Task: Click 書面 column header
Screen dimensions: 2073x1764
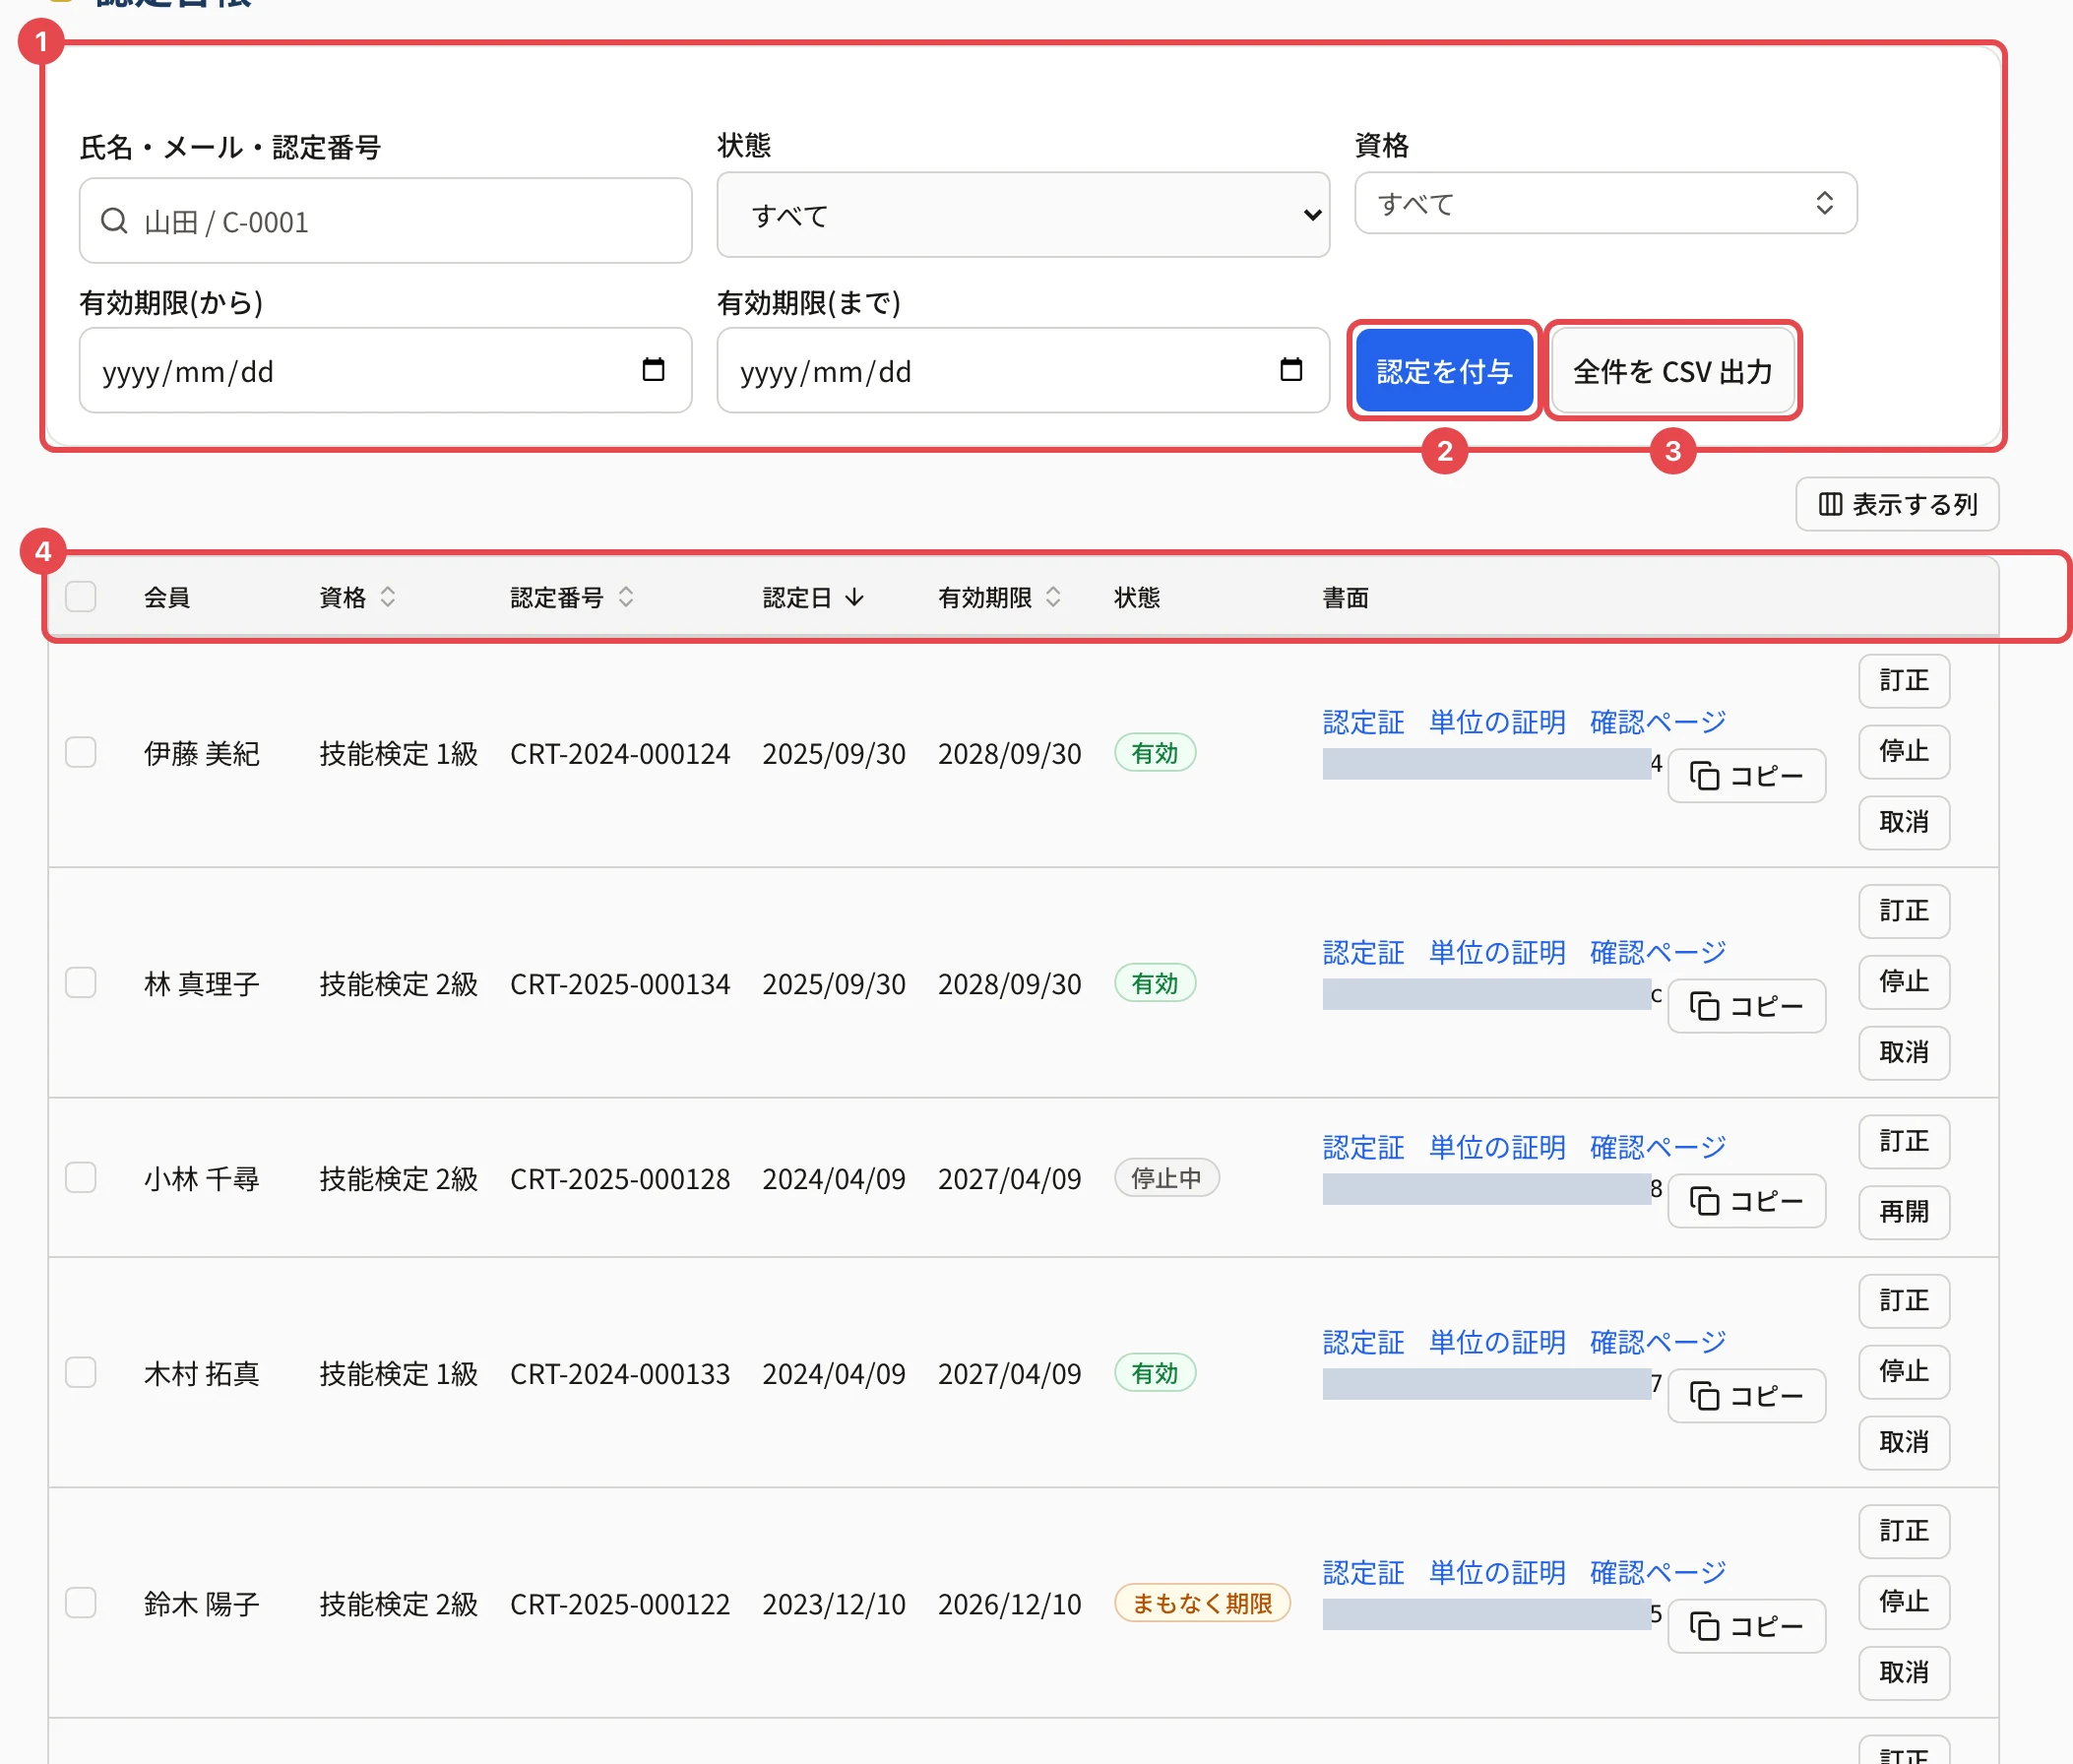Action: (1345, 597)
